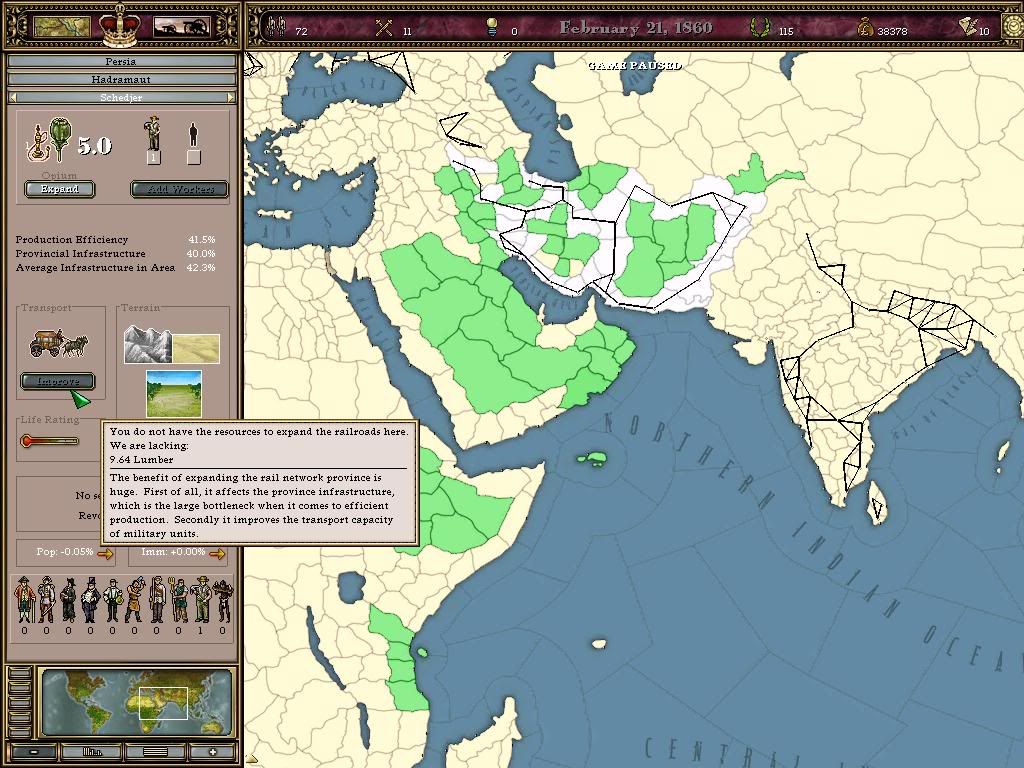
Task: Click the crossed swords leadership icon
Action: (384, 28)
